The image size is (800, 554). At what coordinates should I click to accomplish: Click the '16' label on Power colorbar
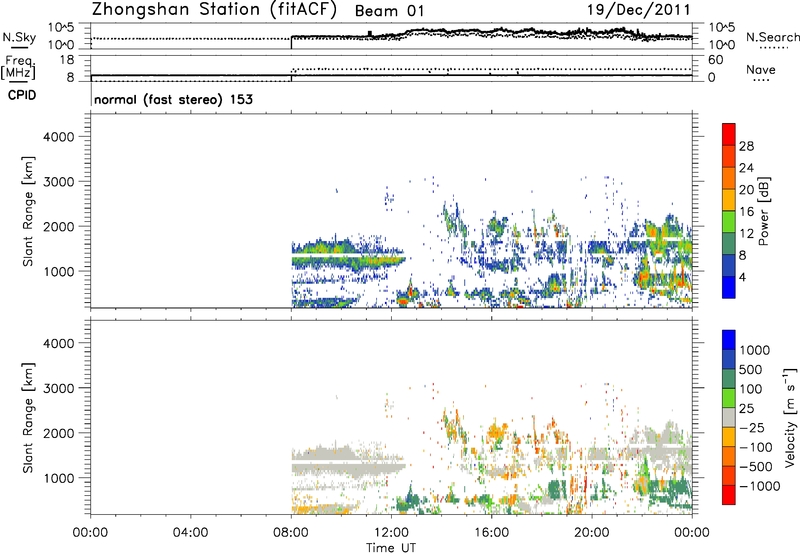[x=746, y=212]
